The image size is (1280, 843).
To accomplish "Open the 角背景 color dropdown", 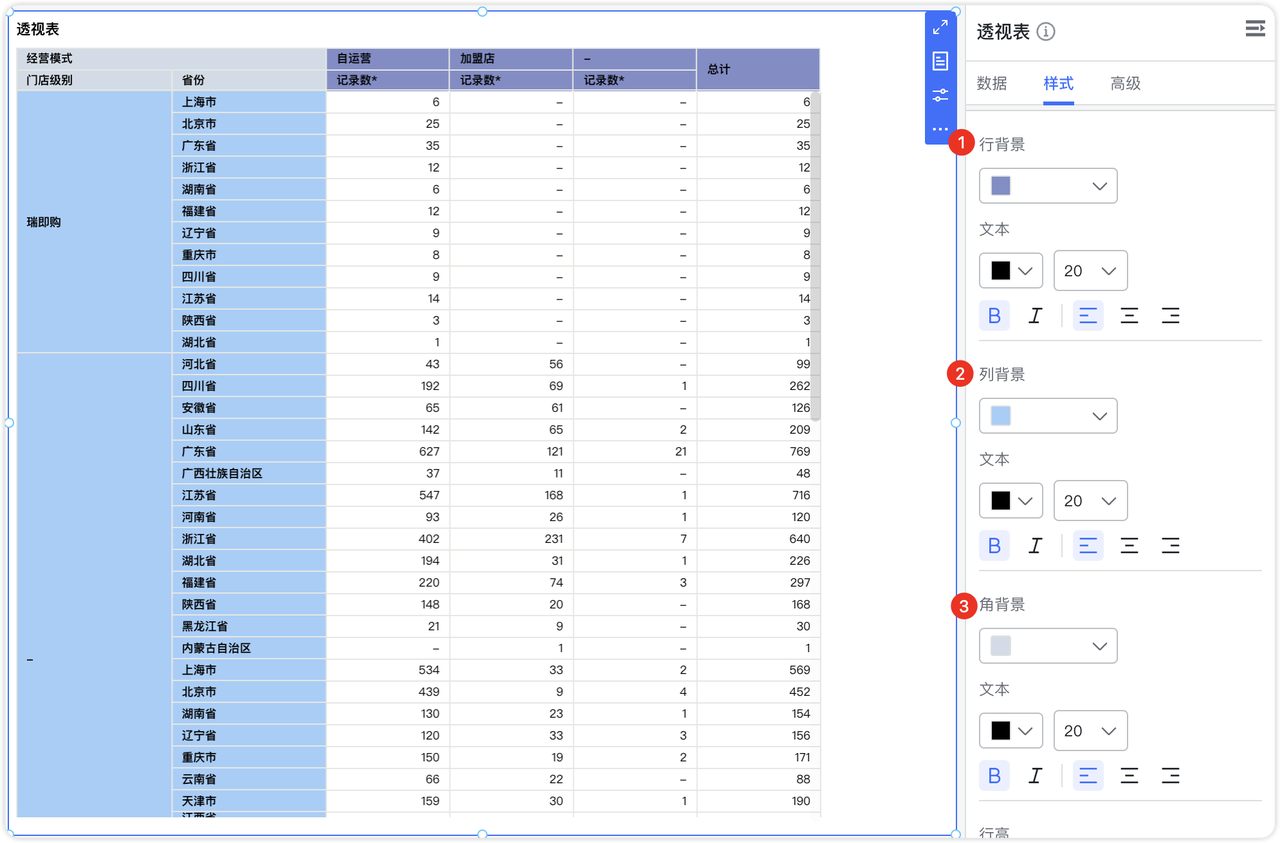I will (x=1048, y=645).
